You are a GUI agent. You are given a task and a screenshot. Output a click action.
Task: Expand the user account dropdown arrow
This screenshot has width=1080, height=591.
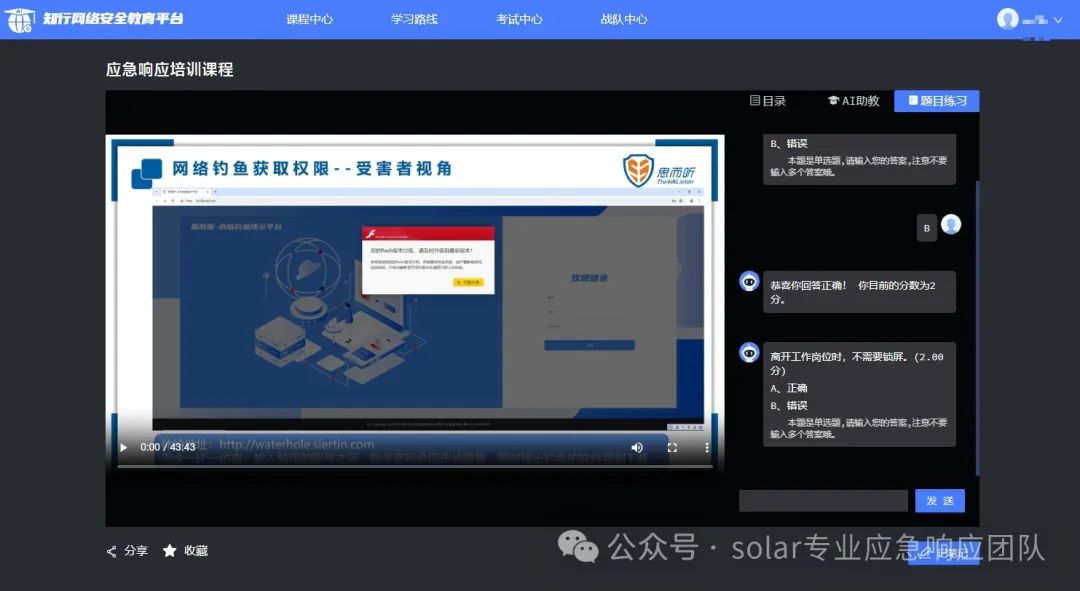click(x=1058, y=20)
